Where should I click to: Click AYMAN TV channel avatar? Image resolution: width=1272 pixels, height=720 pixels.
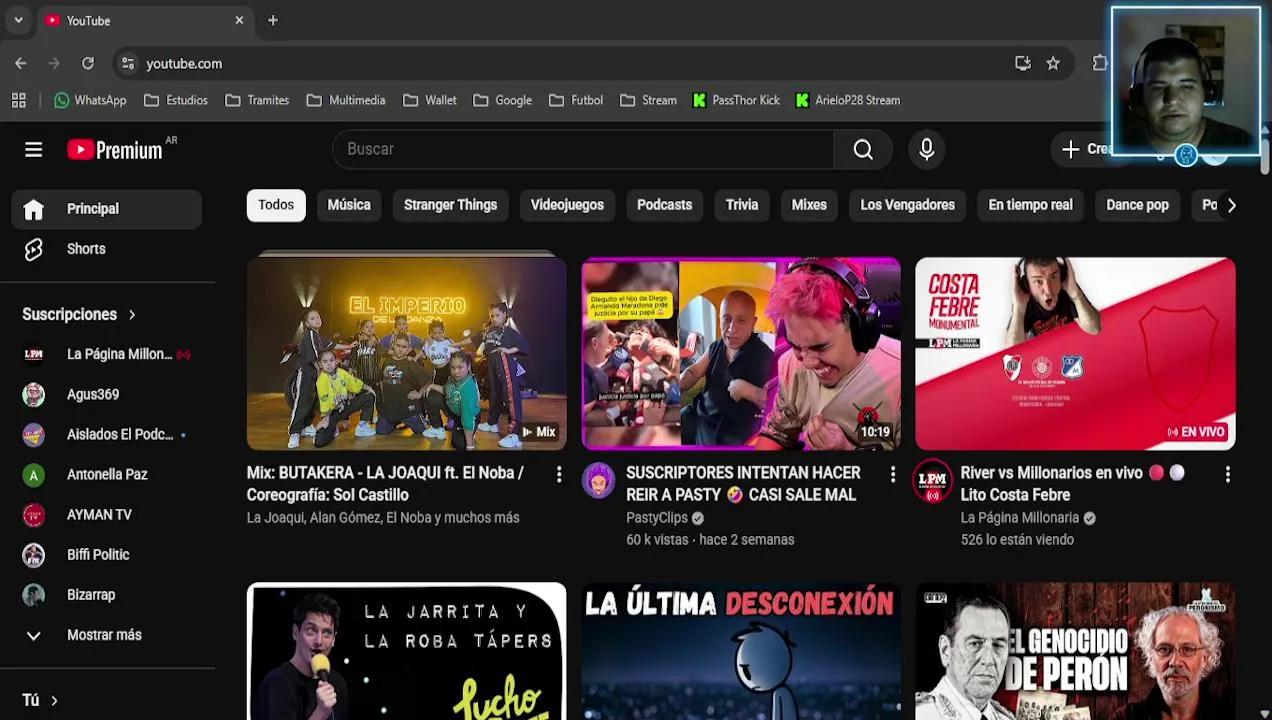pos(33,514)
